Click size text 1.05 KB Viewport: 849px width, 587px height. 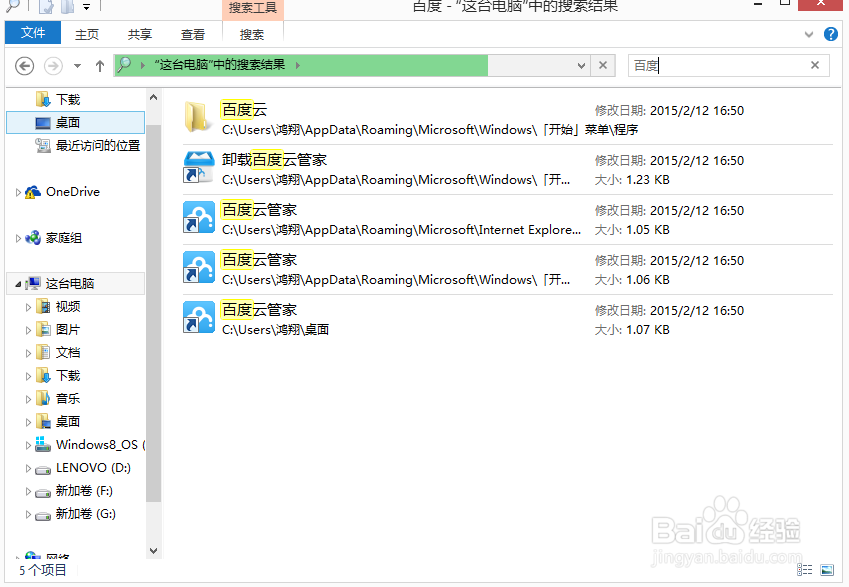[648, 230]
